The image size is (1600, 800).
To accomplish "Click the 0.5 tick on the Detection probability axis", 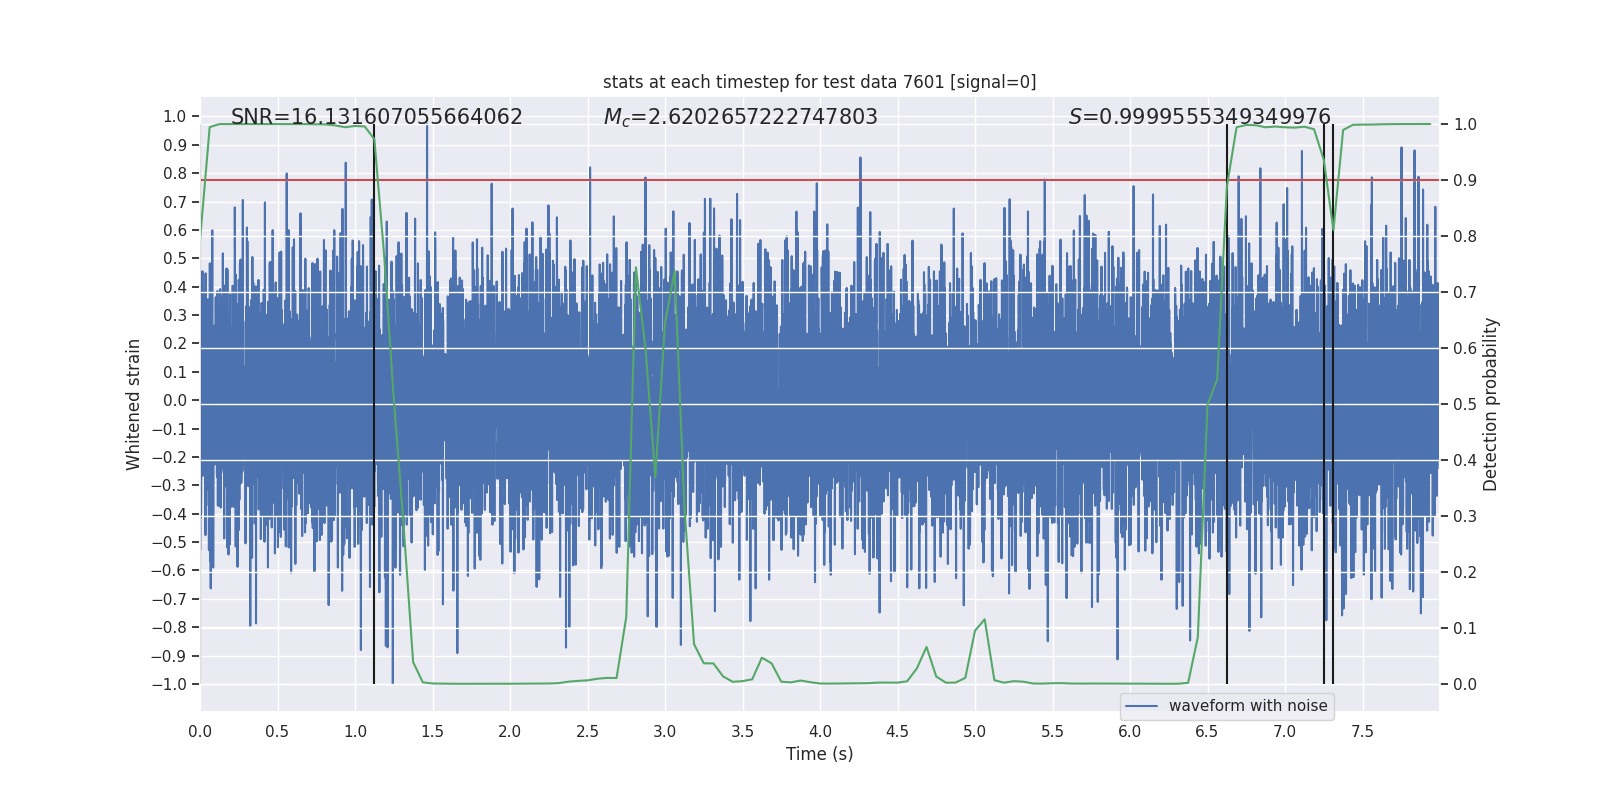I will click(x=1465, y=405).
